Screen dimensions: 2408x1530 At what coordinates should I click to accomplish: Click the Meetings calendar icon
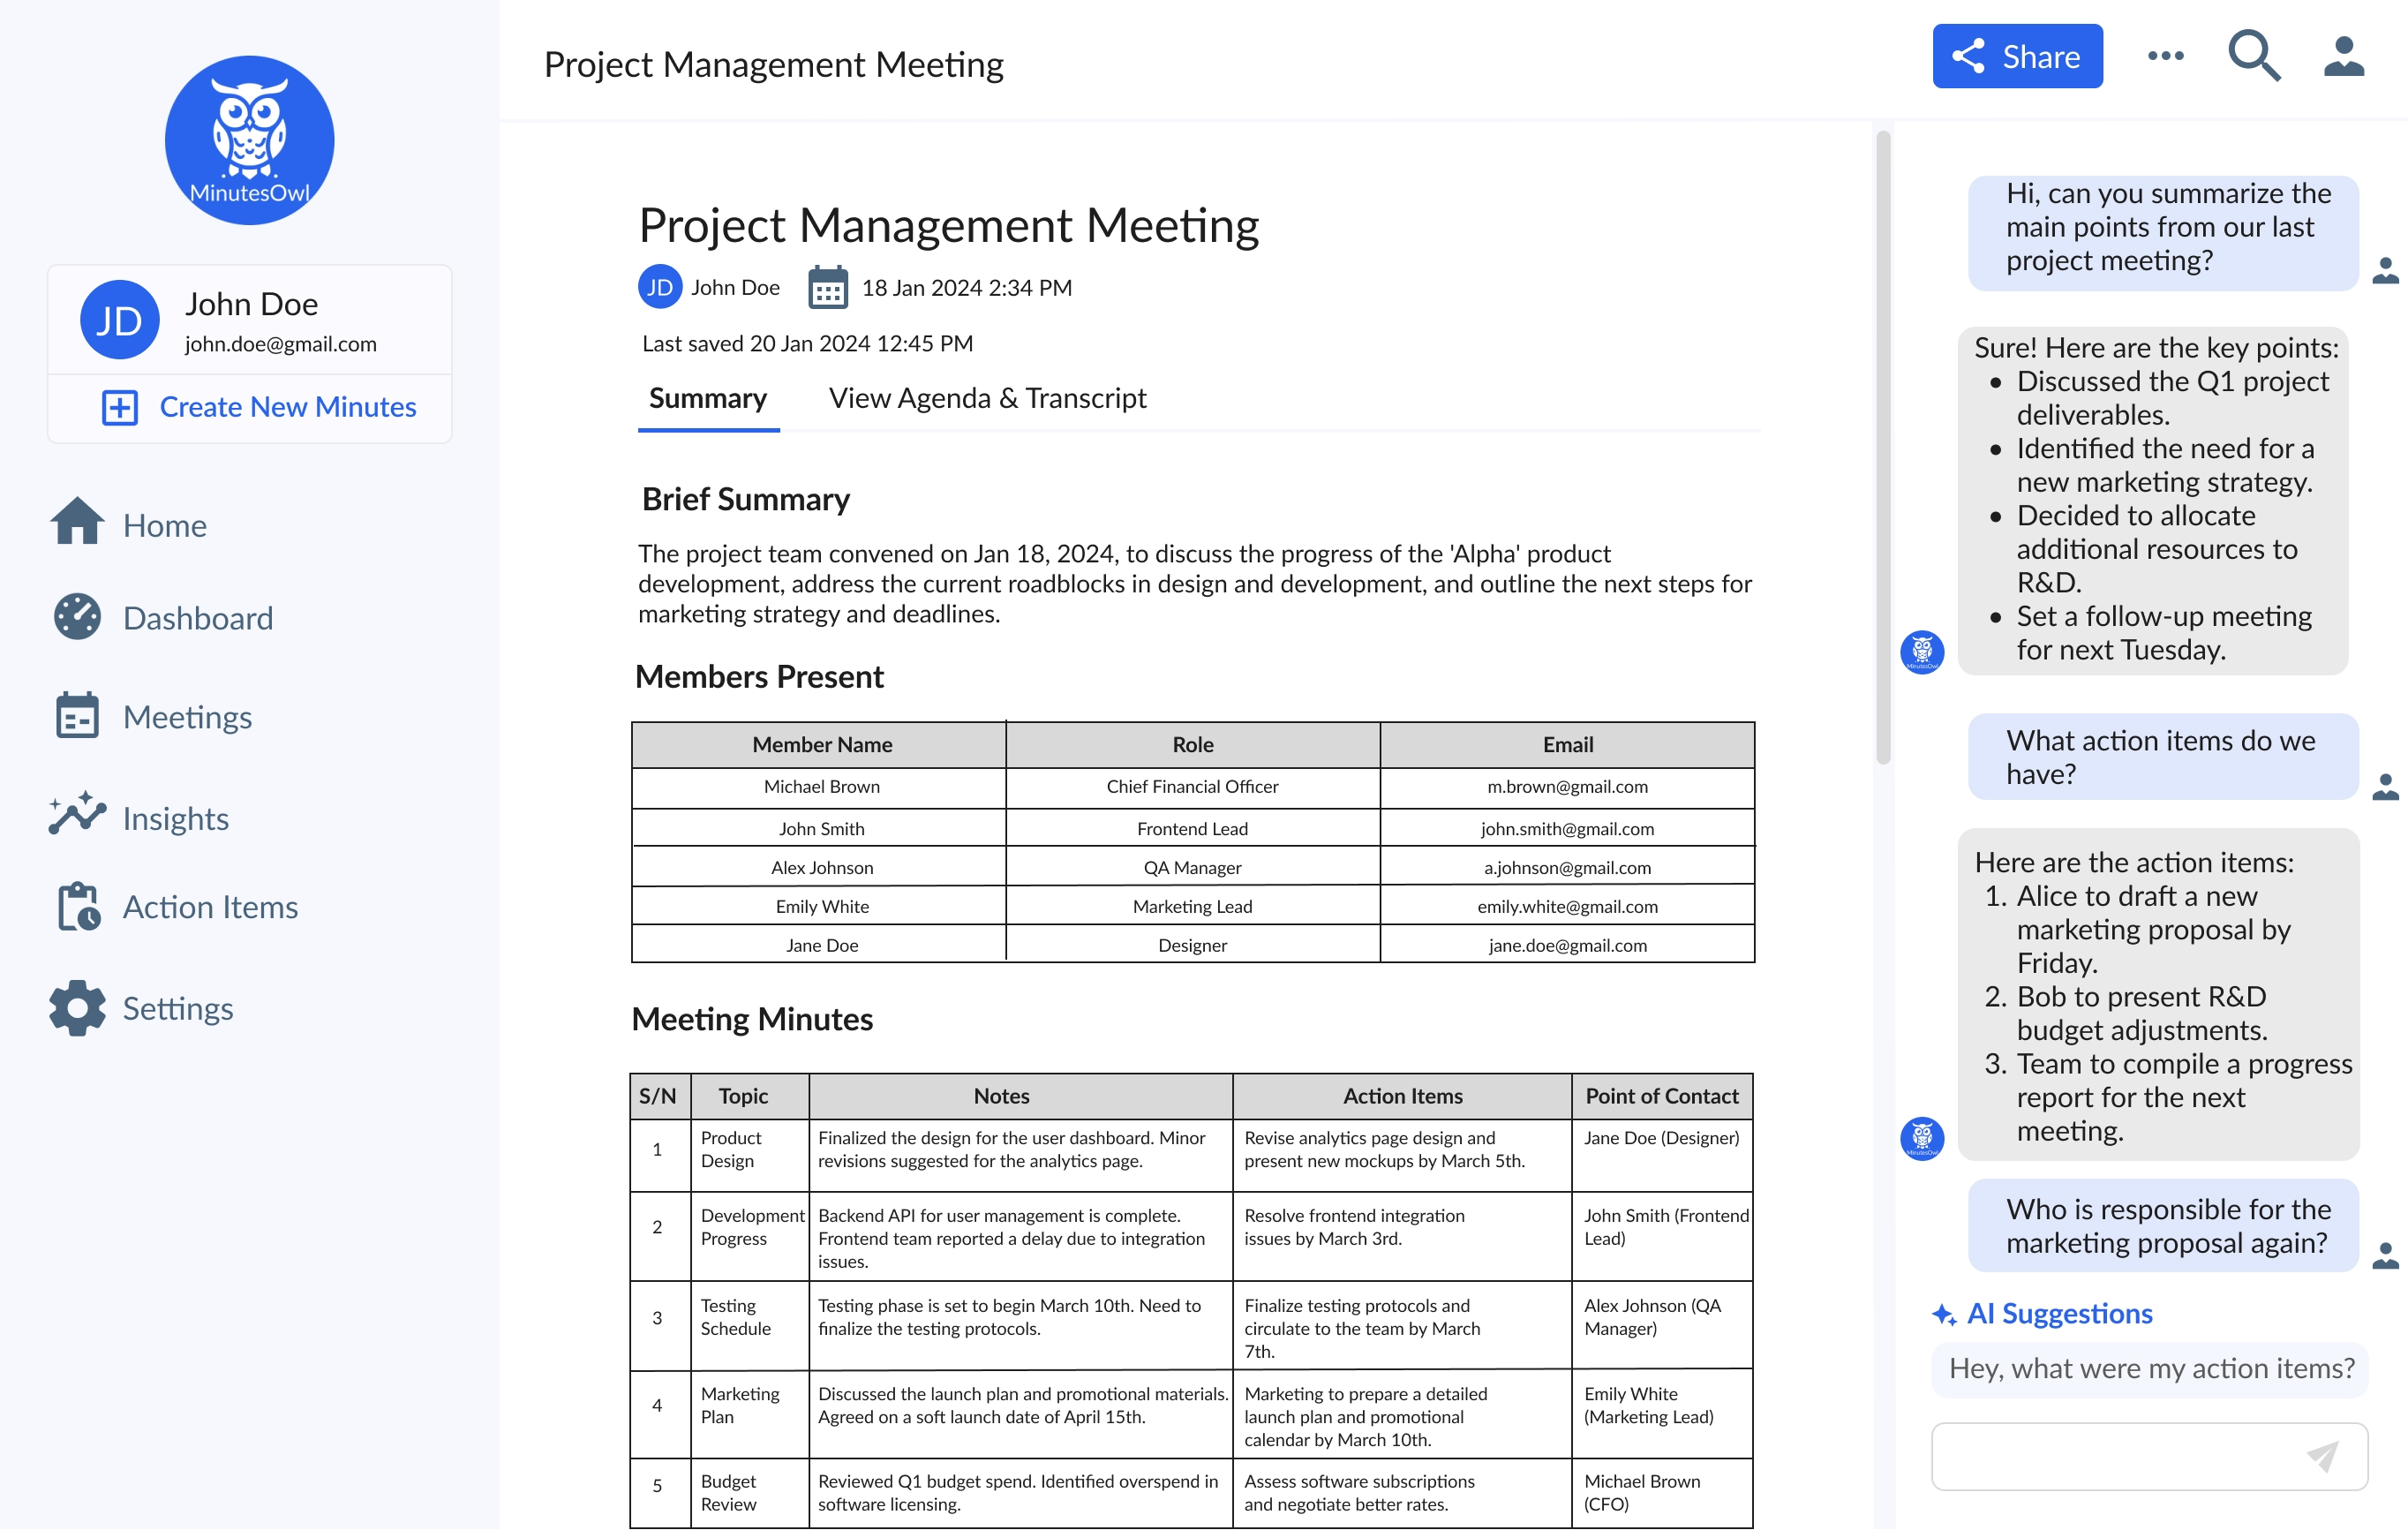pos(77,716)
